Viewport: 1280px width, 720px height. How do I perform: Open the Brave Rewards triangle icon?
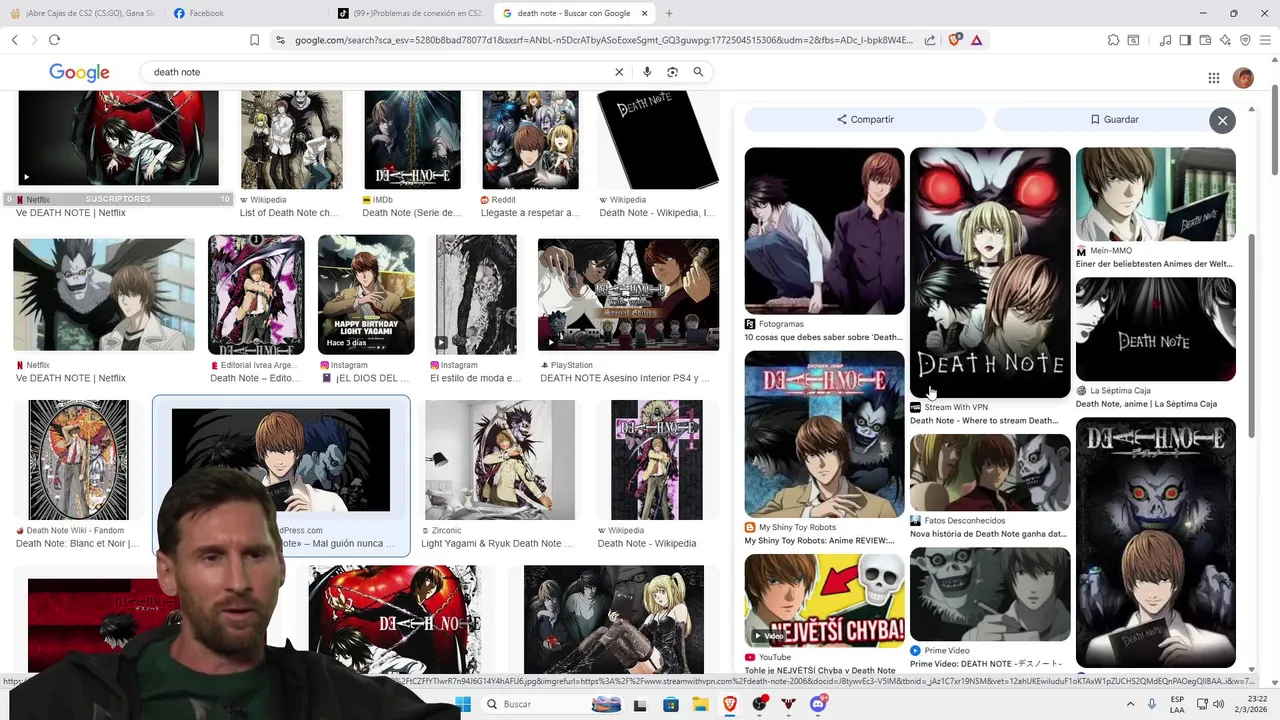pos(976,40)
